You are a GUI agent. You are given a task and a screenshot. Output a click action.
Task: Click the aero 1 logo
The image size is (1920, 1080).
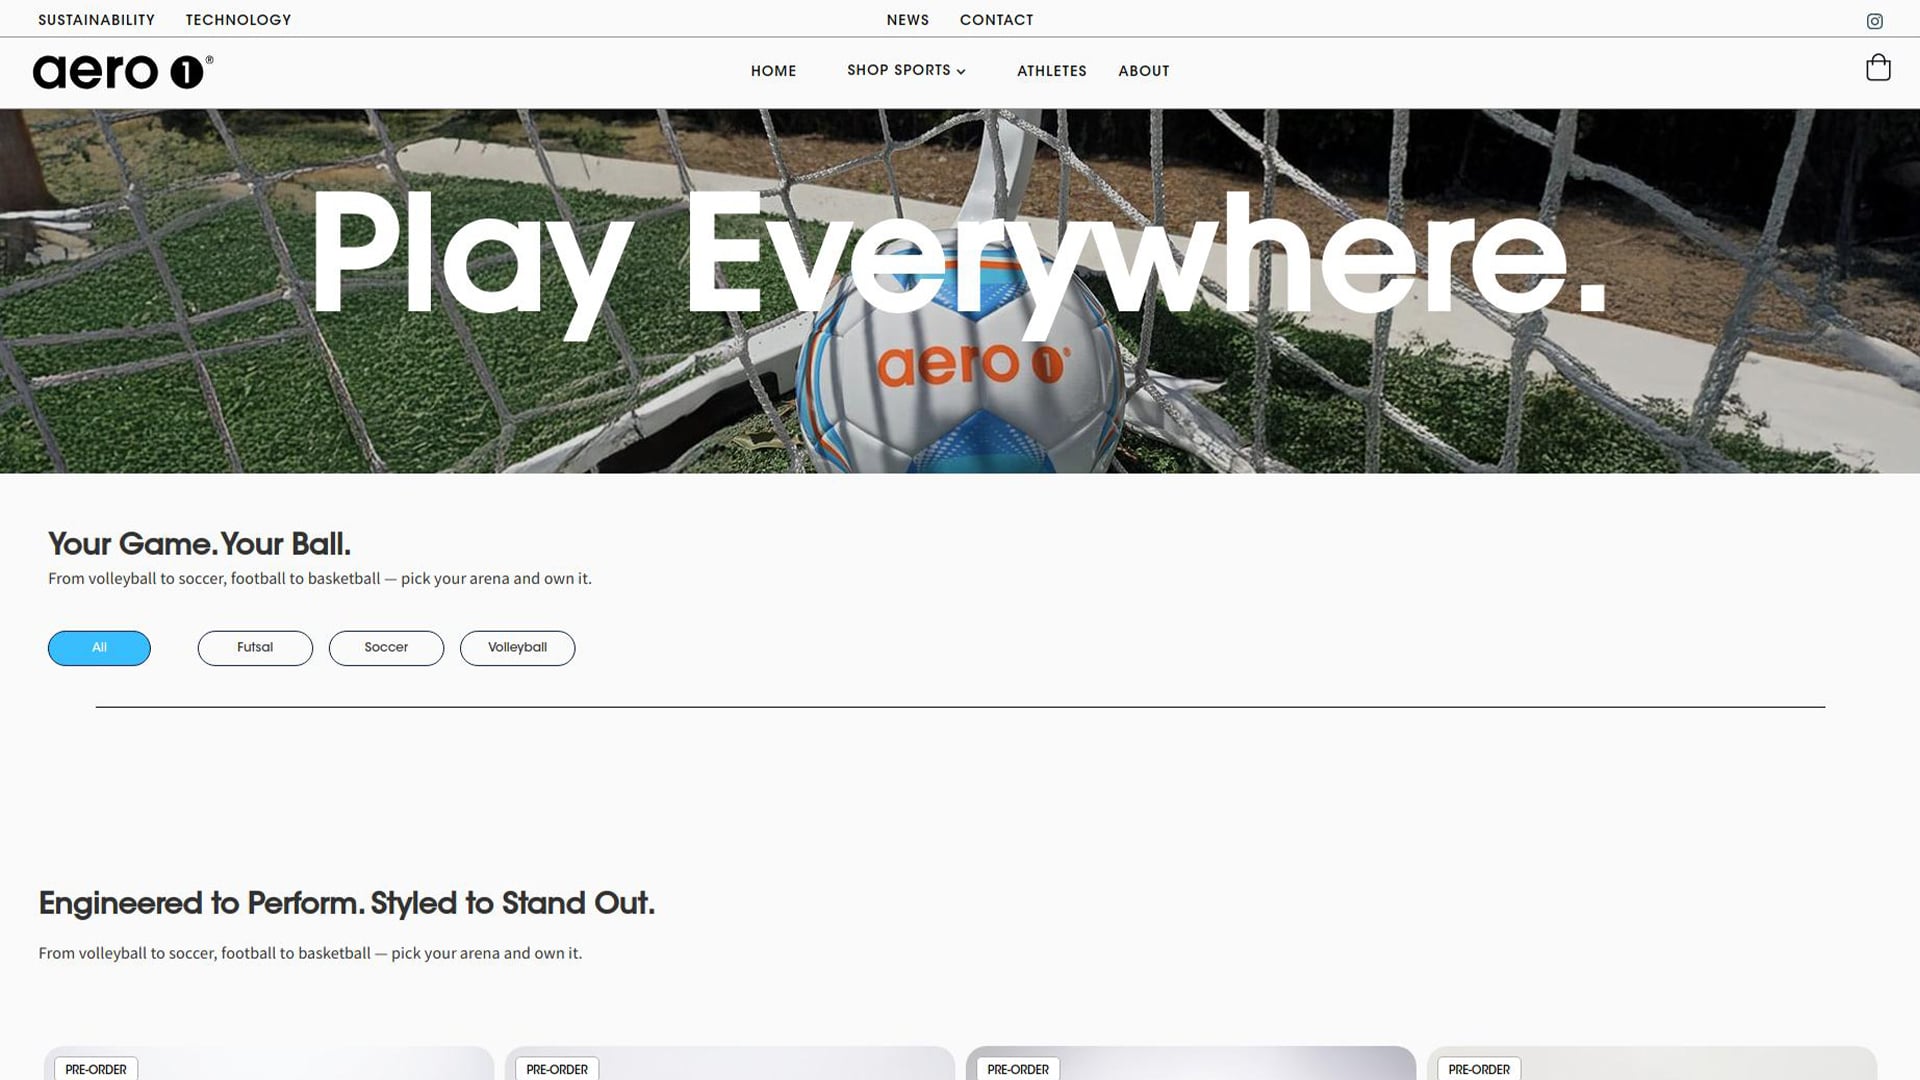123,72
